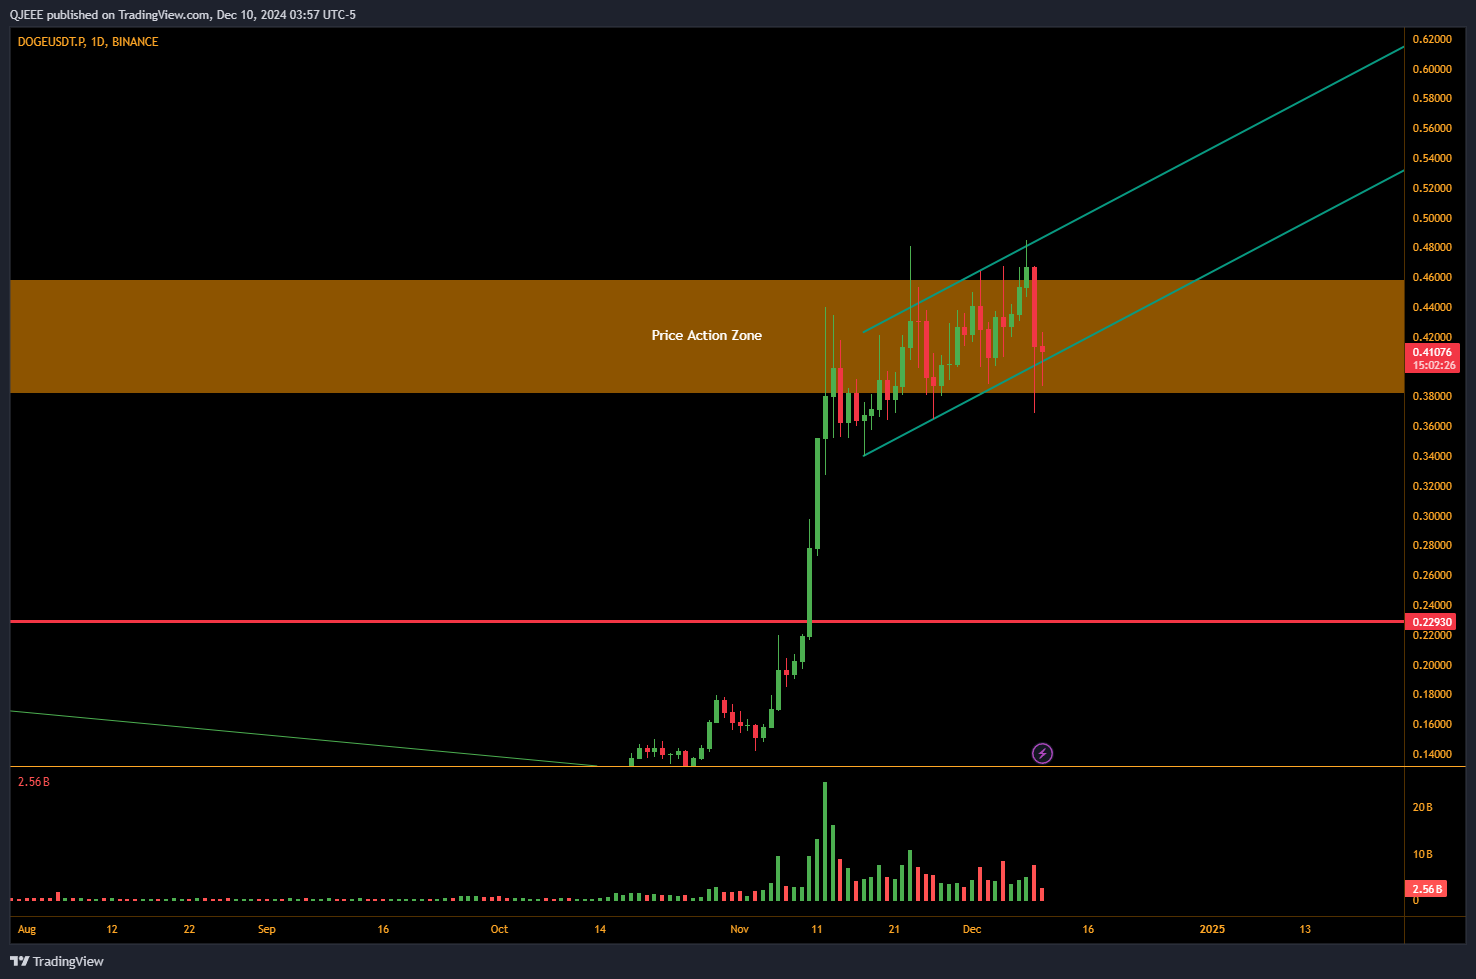Click the volume value tag 2.56 B on the right axis
This screenshot has width=1476, height=979.
[1426, 889]
